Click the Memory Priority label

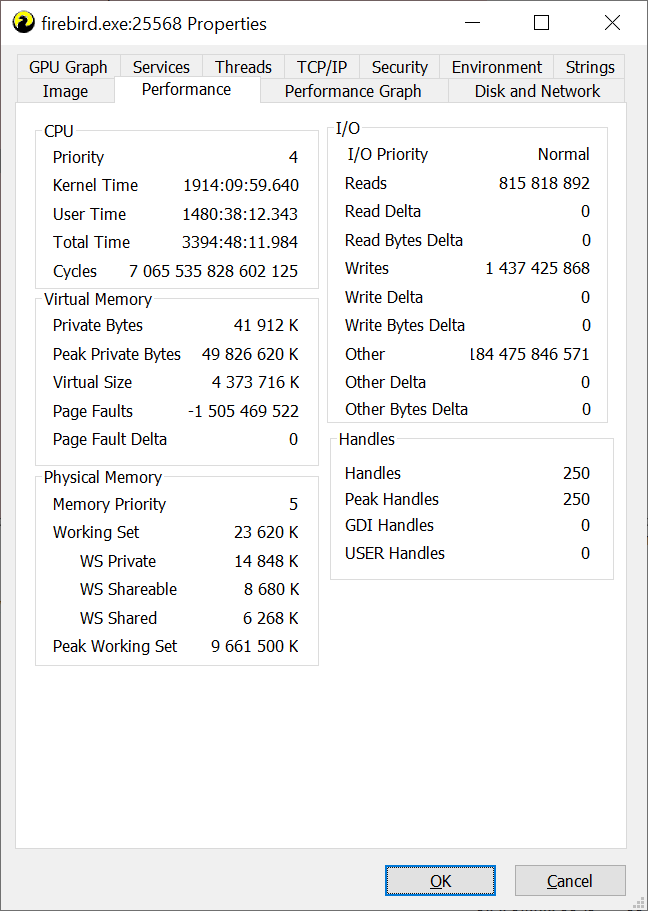(x=109, y=504)
